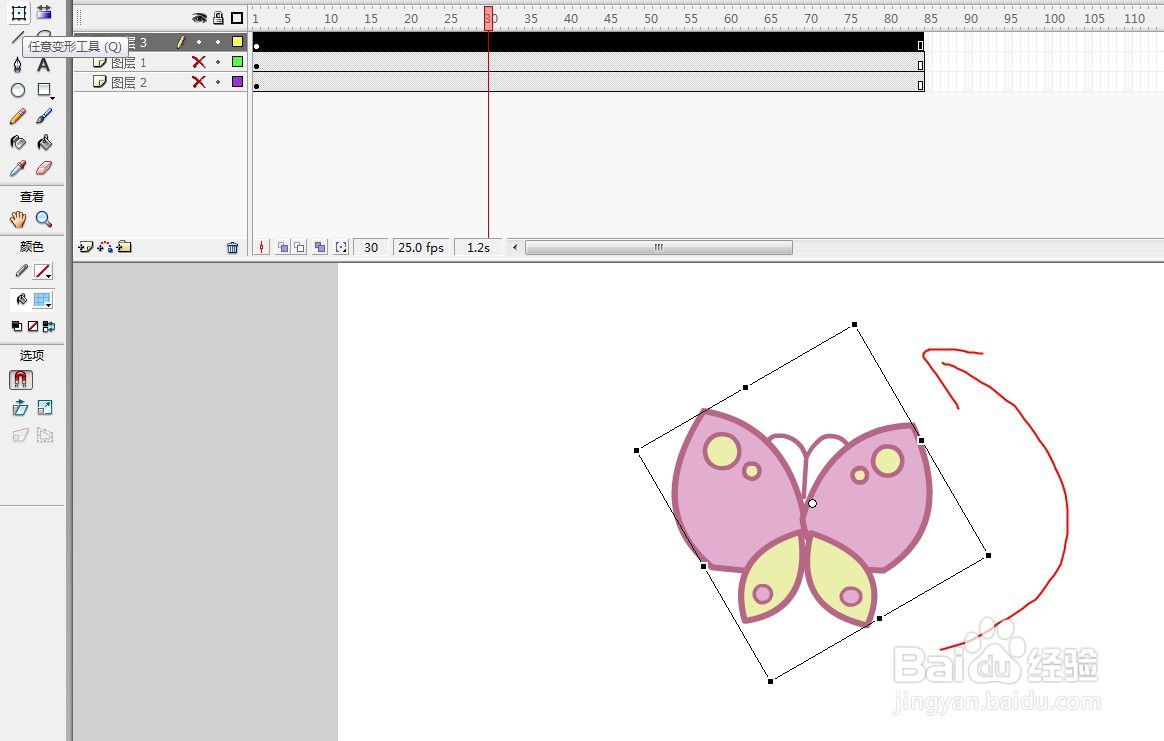The height and width of the screenshot is (741, 1164).
Task: Click the butterfly's transformation center point
Action: (812, 503)
